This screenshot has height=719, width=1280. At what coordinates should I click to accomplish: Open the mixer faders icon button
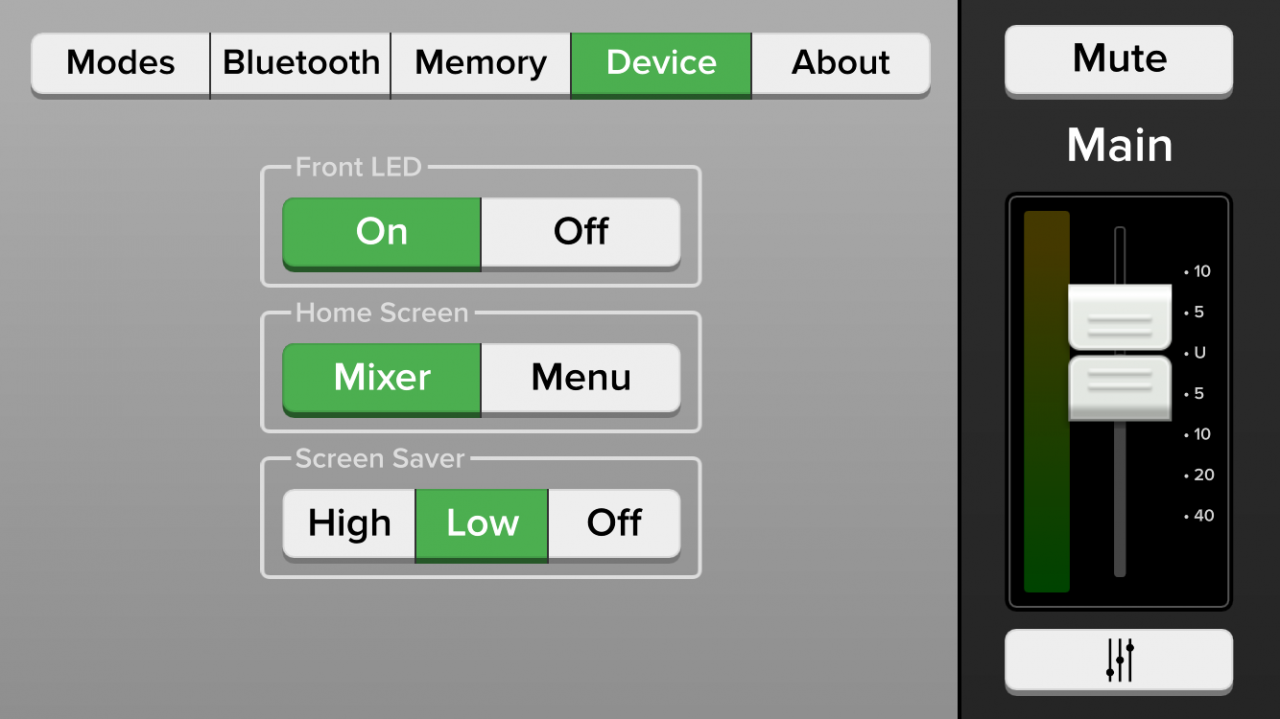(x=1119, y=659)
